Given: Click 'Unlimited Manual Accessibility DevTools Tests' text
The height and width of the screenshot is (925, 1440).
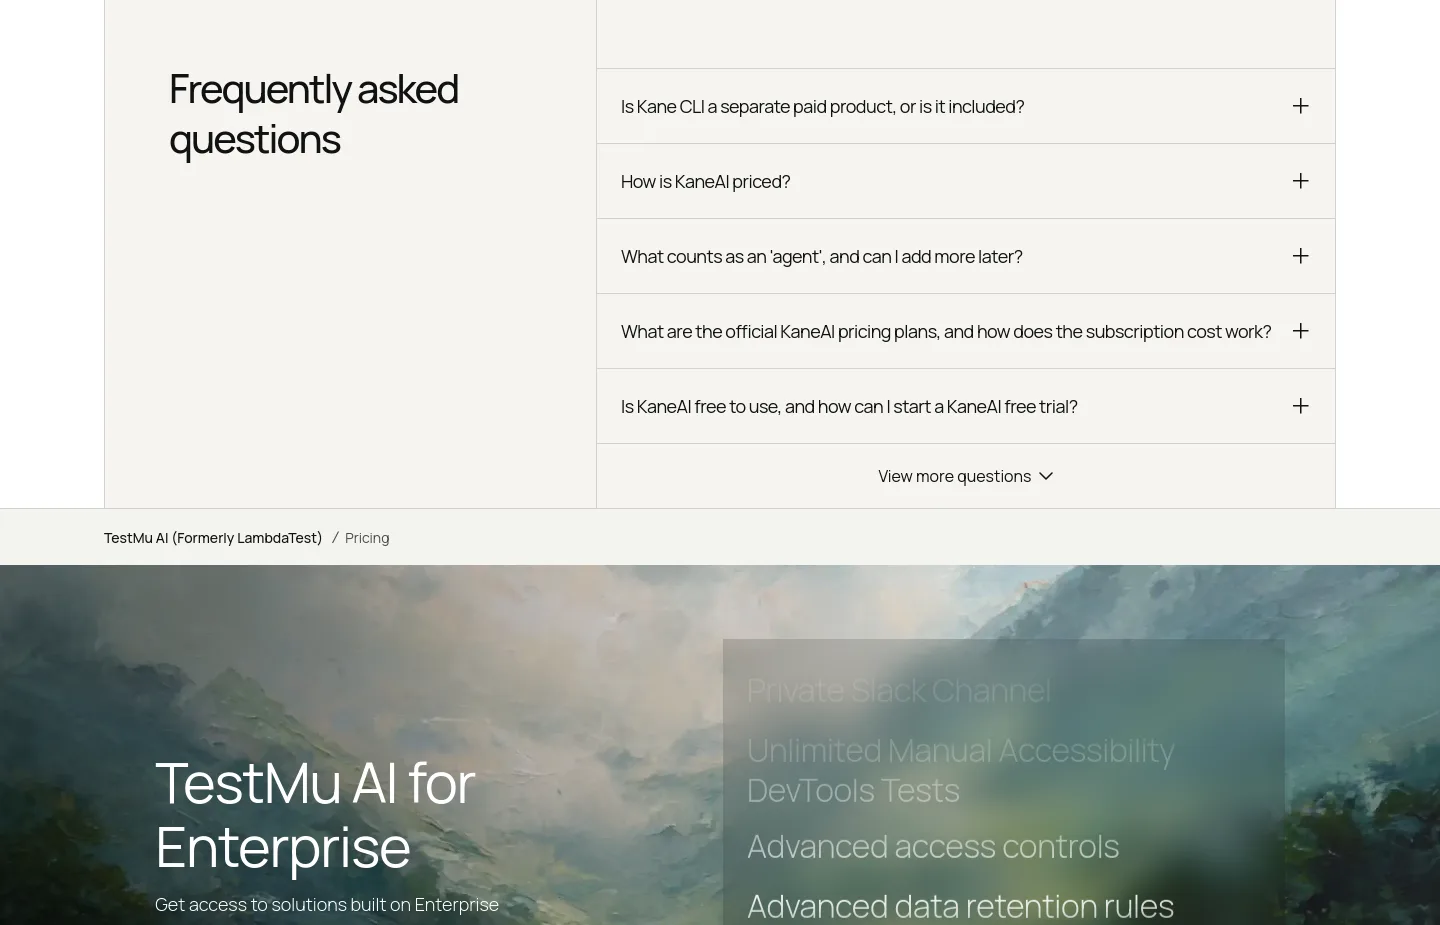Looking at the screenshot, I should [x=960, y=770].
